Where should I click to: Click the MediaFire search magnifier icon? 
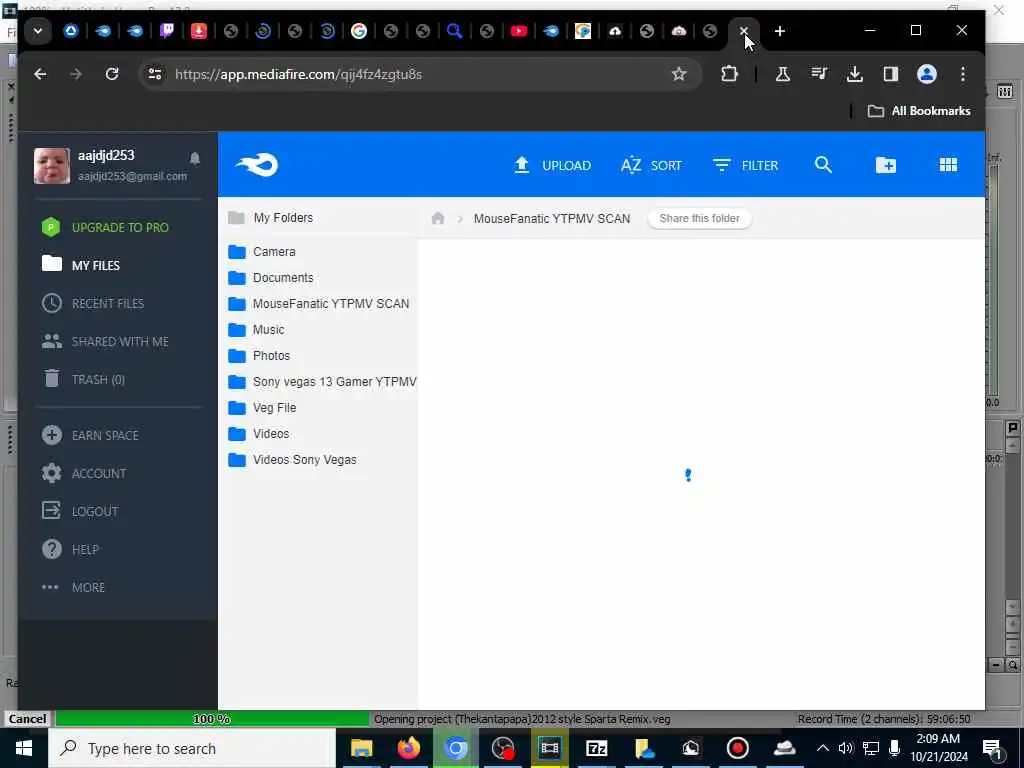[824, 165]
